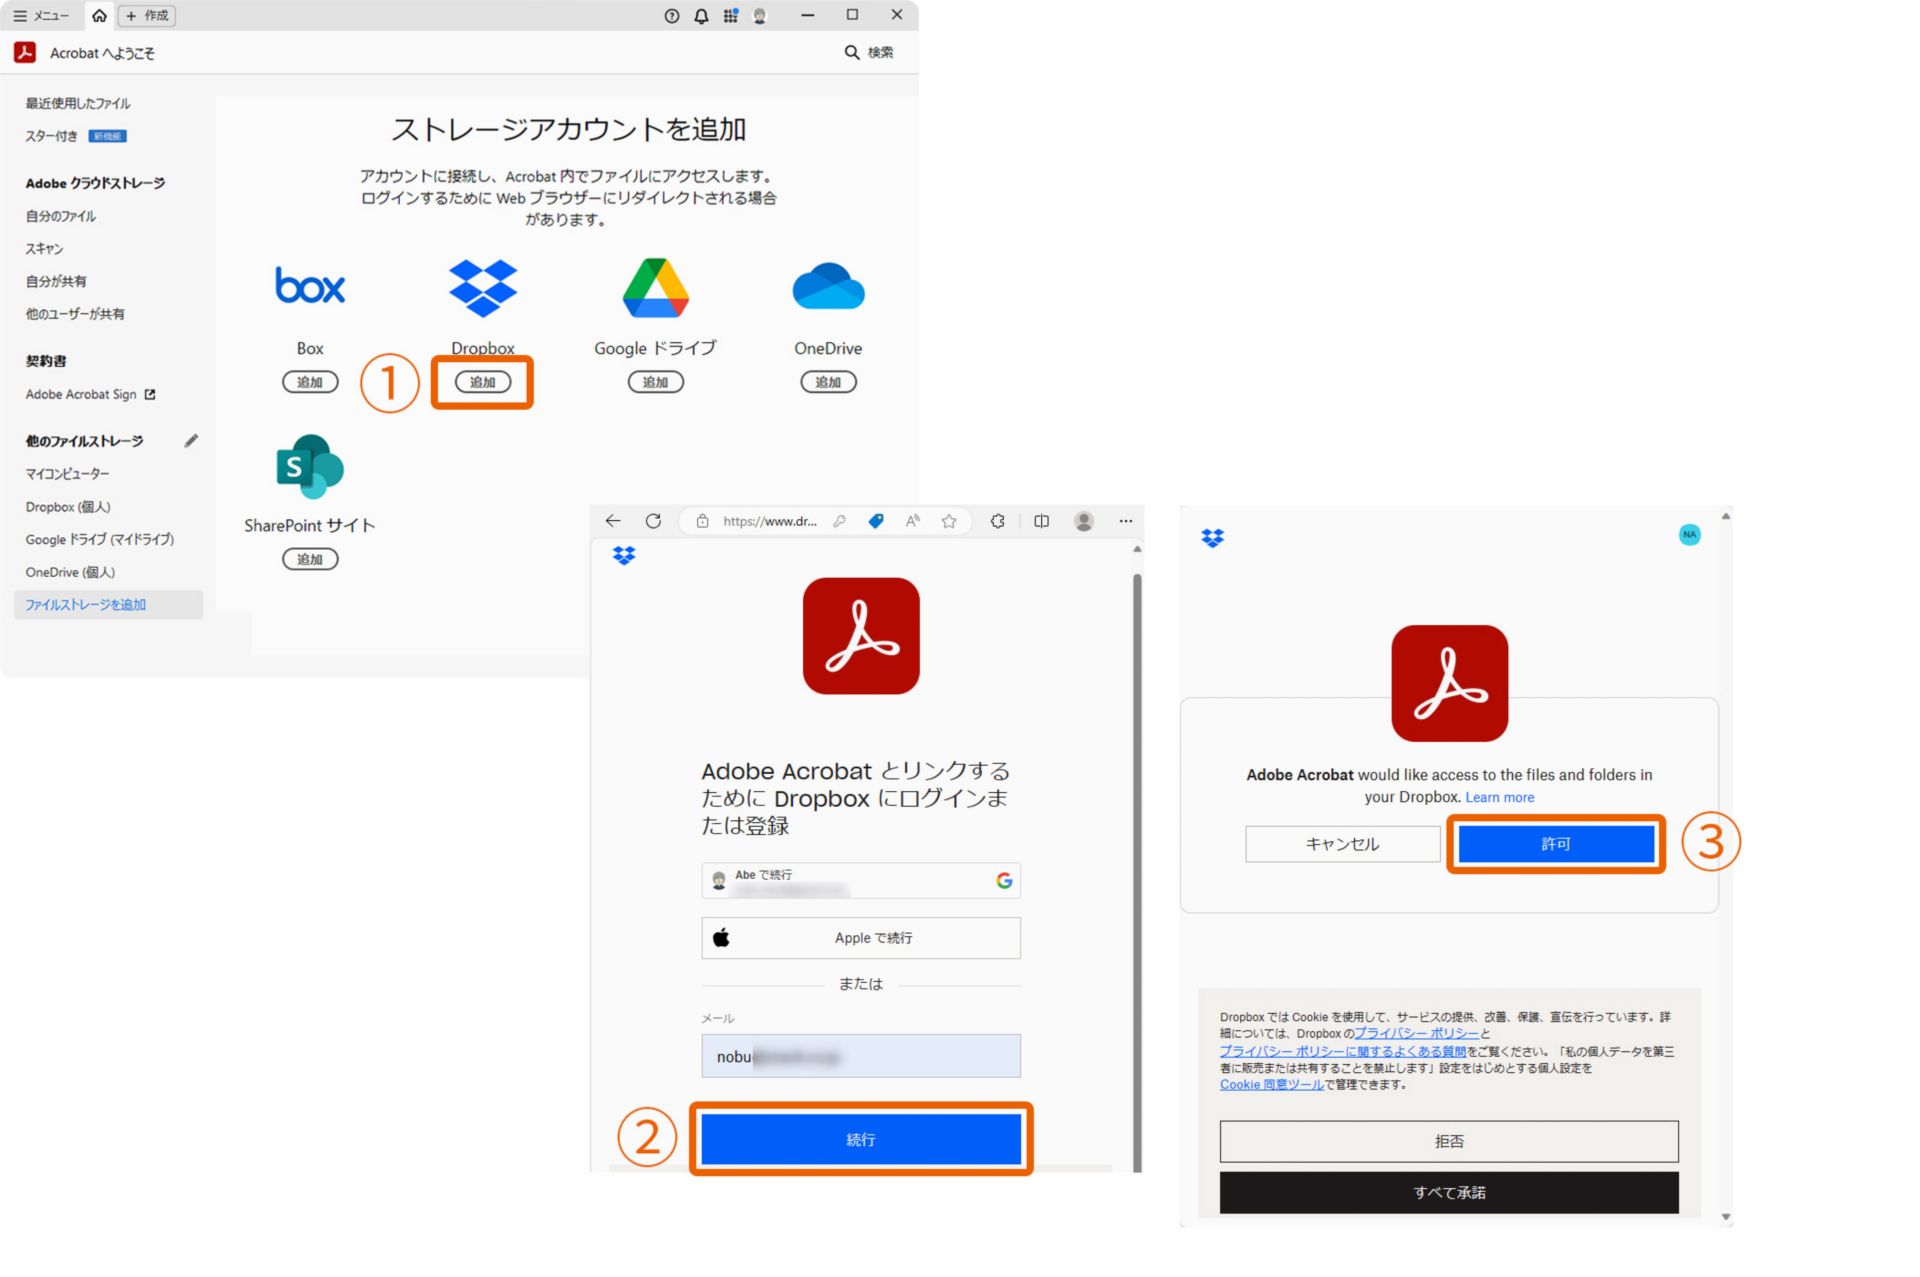The height and width of the screenshot is (1277, 1920).
Task: Click the edit pencil beside 他のファイルストレージ
Action: (x=191, y=441)
